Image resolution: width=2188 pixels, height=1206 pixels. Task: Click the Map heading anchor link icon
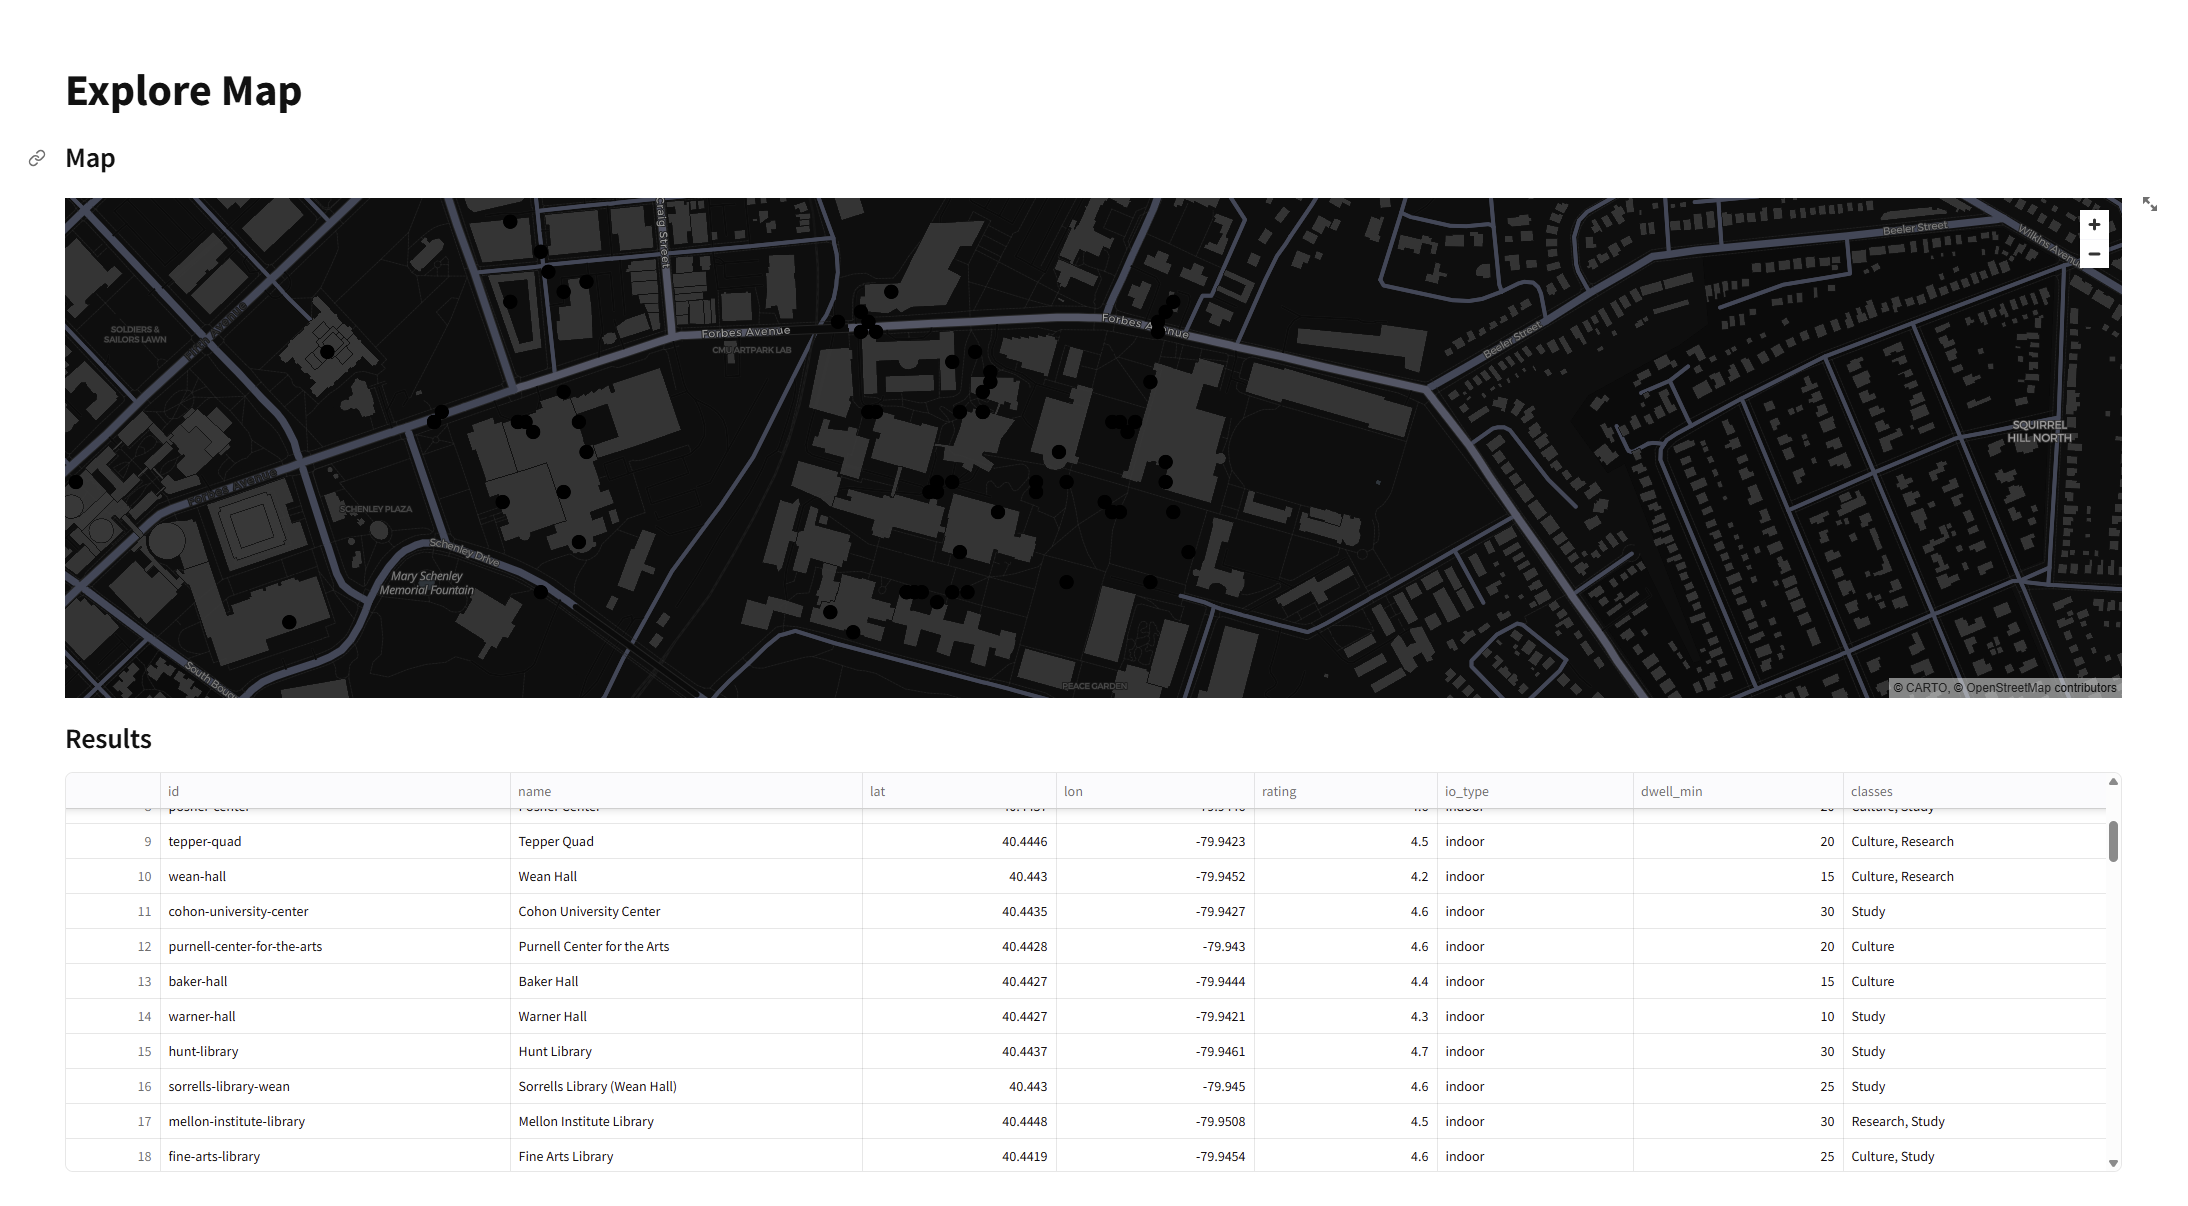pyautogui.click(x=37, y=158)
